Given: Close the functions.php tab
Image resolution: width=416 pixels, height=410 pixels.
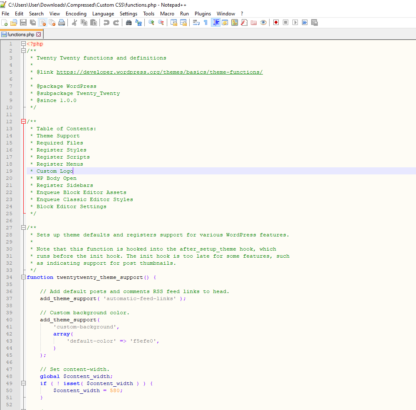Looking at the screenshot, I should click(39, 35).
